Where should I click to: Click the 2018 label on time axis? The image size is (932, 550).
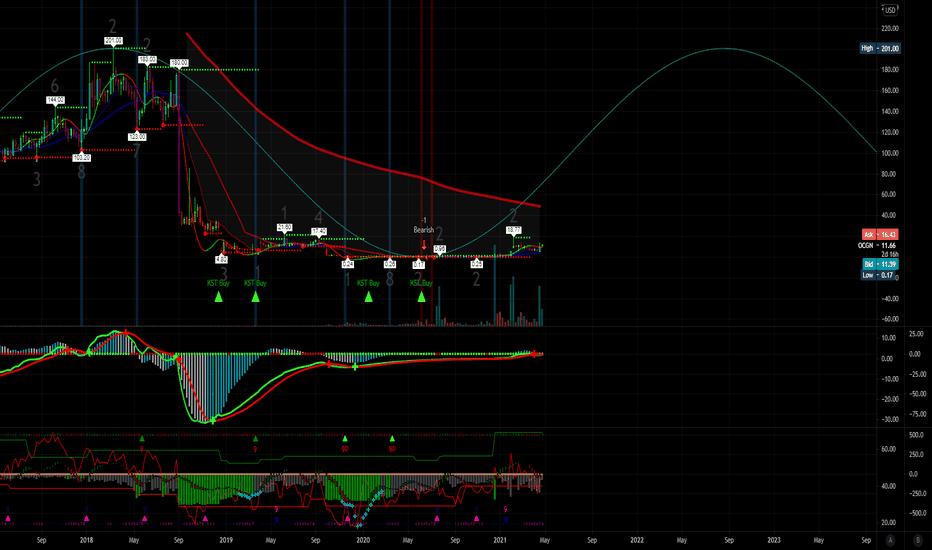(x=87, y=540)
